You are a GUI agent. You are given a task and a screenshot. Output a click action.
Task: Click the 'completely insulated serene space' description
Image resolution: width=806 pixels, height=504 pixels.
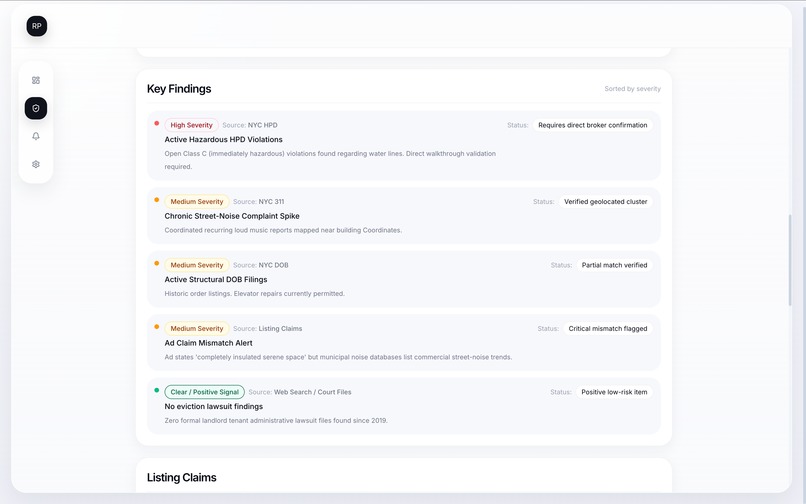coord(338,357)
